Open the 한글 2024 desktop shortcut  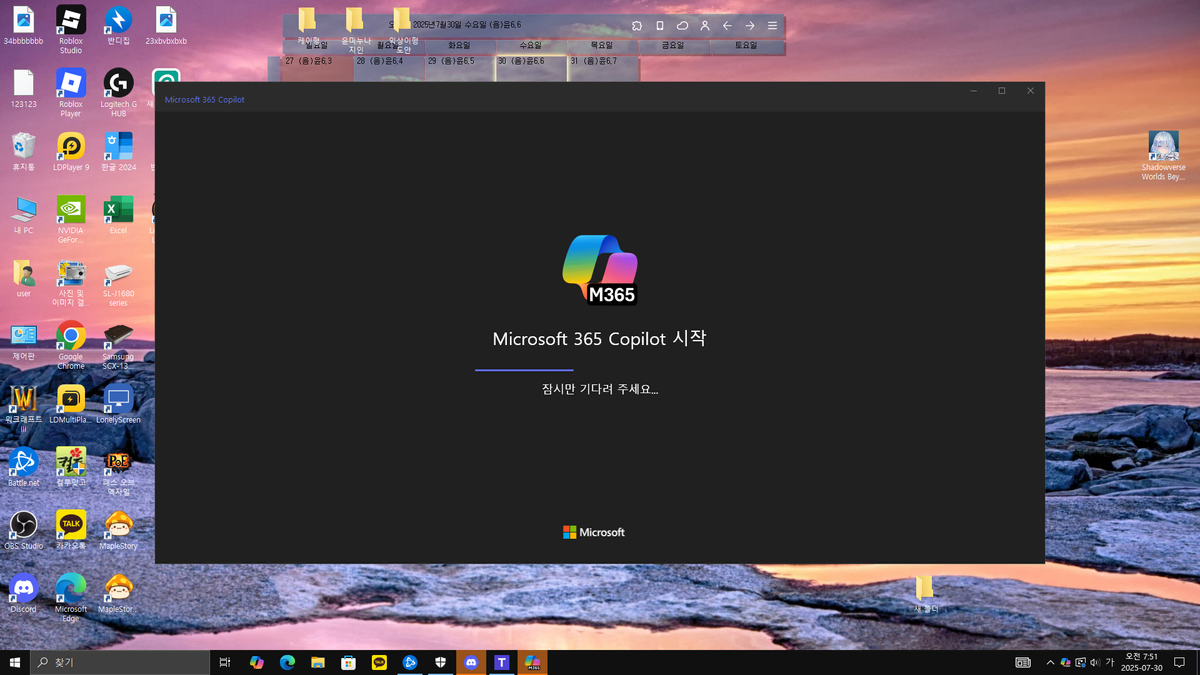point(118,152)
